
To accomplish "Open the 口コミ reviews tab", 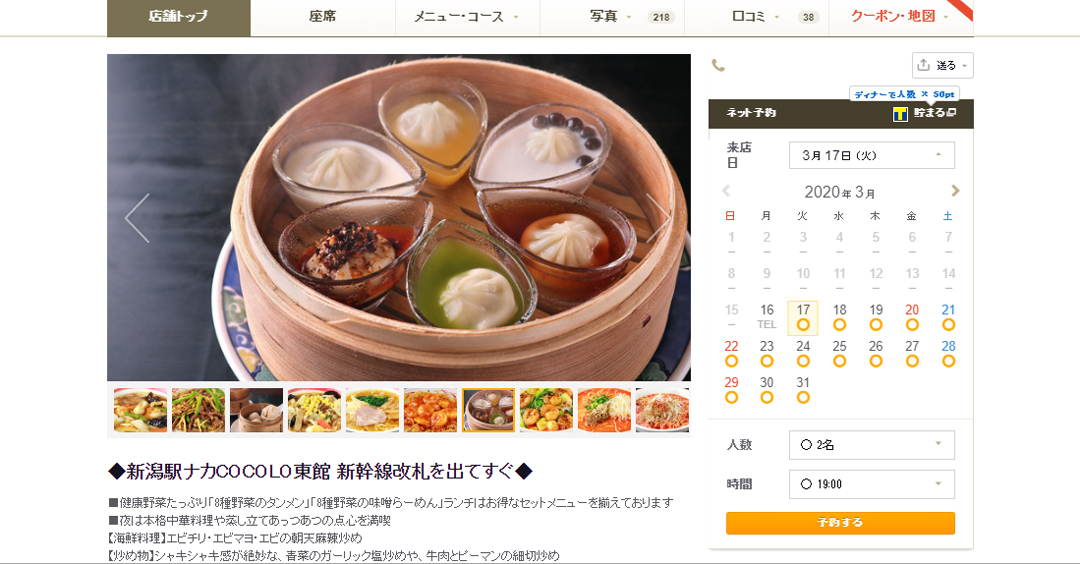I will (x=756, y=17).
